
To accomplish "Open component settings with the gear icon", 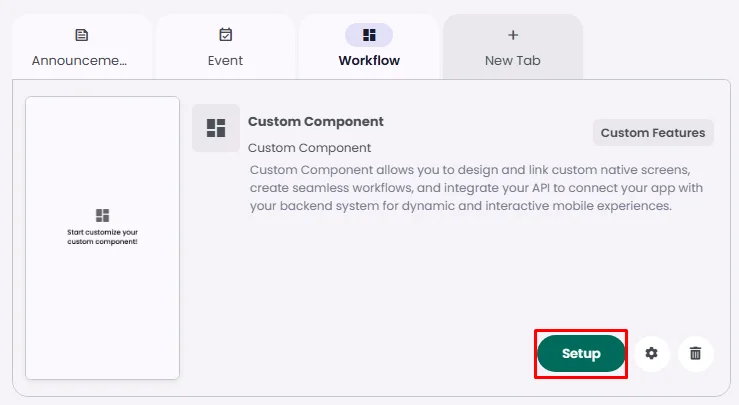I will click(652, 353).
